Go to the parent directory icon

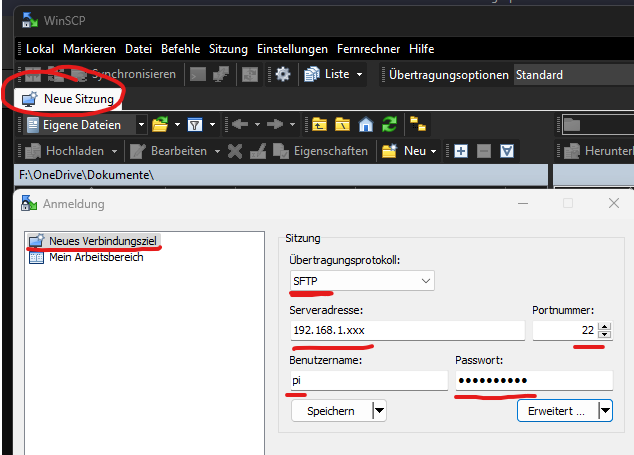pyautogui.click(x=319, y=125)
